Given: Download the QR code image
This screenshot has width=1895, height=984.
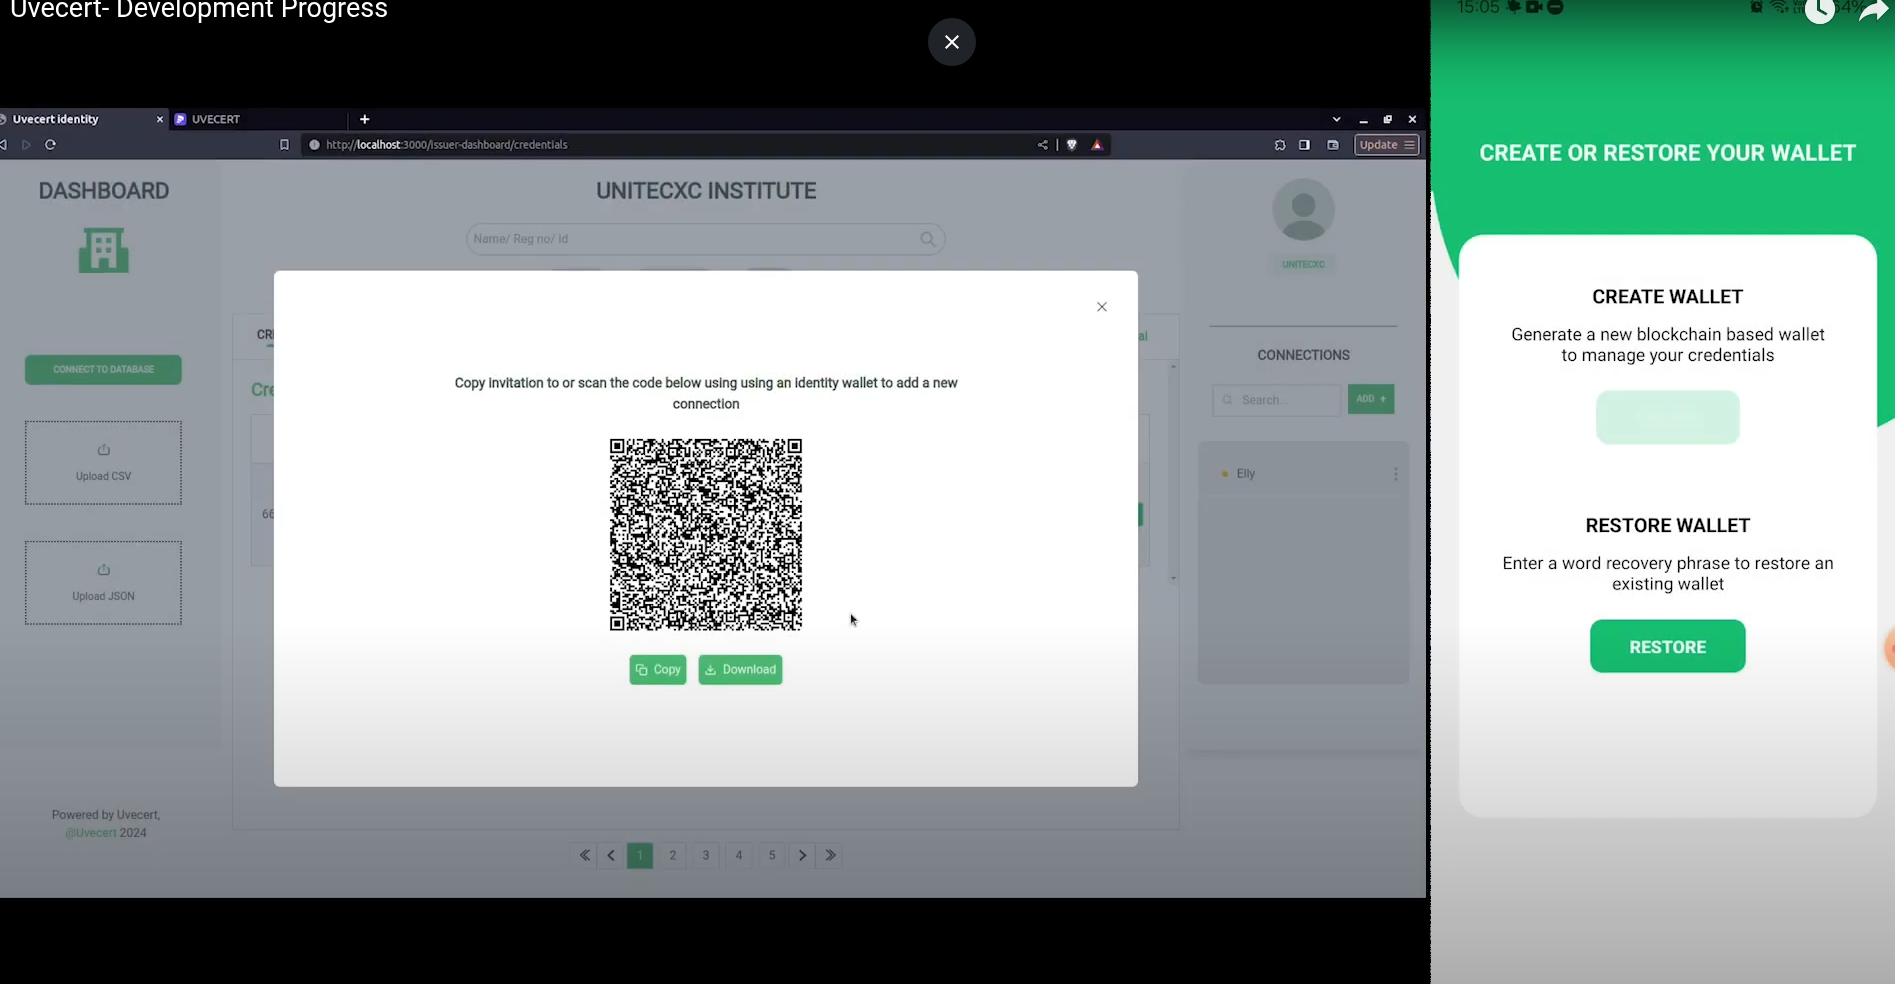Looking at the screenshot, I should click(740, 670).
